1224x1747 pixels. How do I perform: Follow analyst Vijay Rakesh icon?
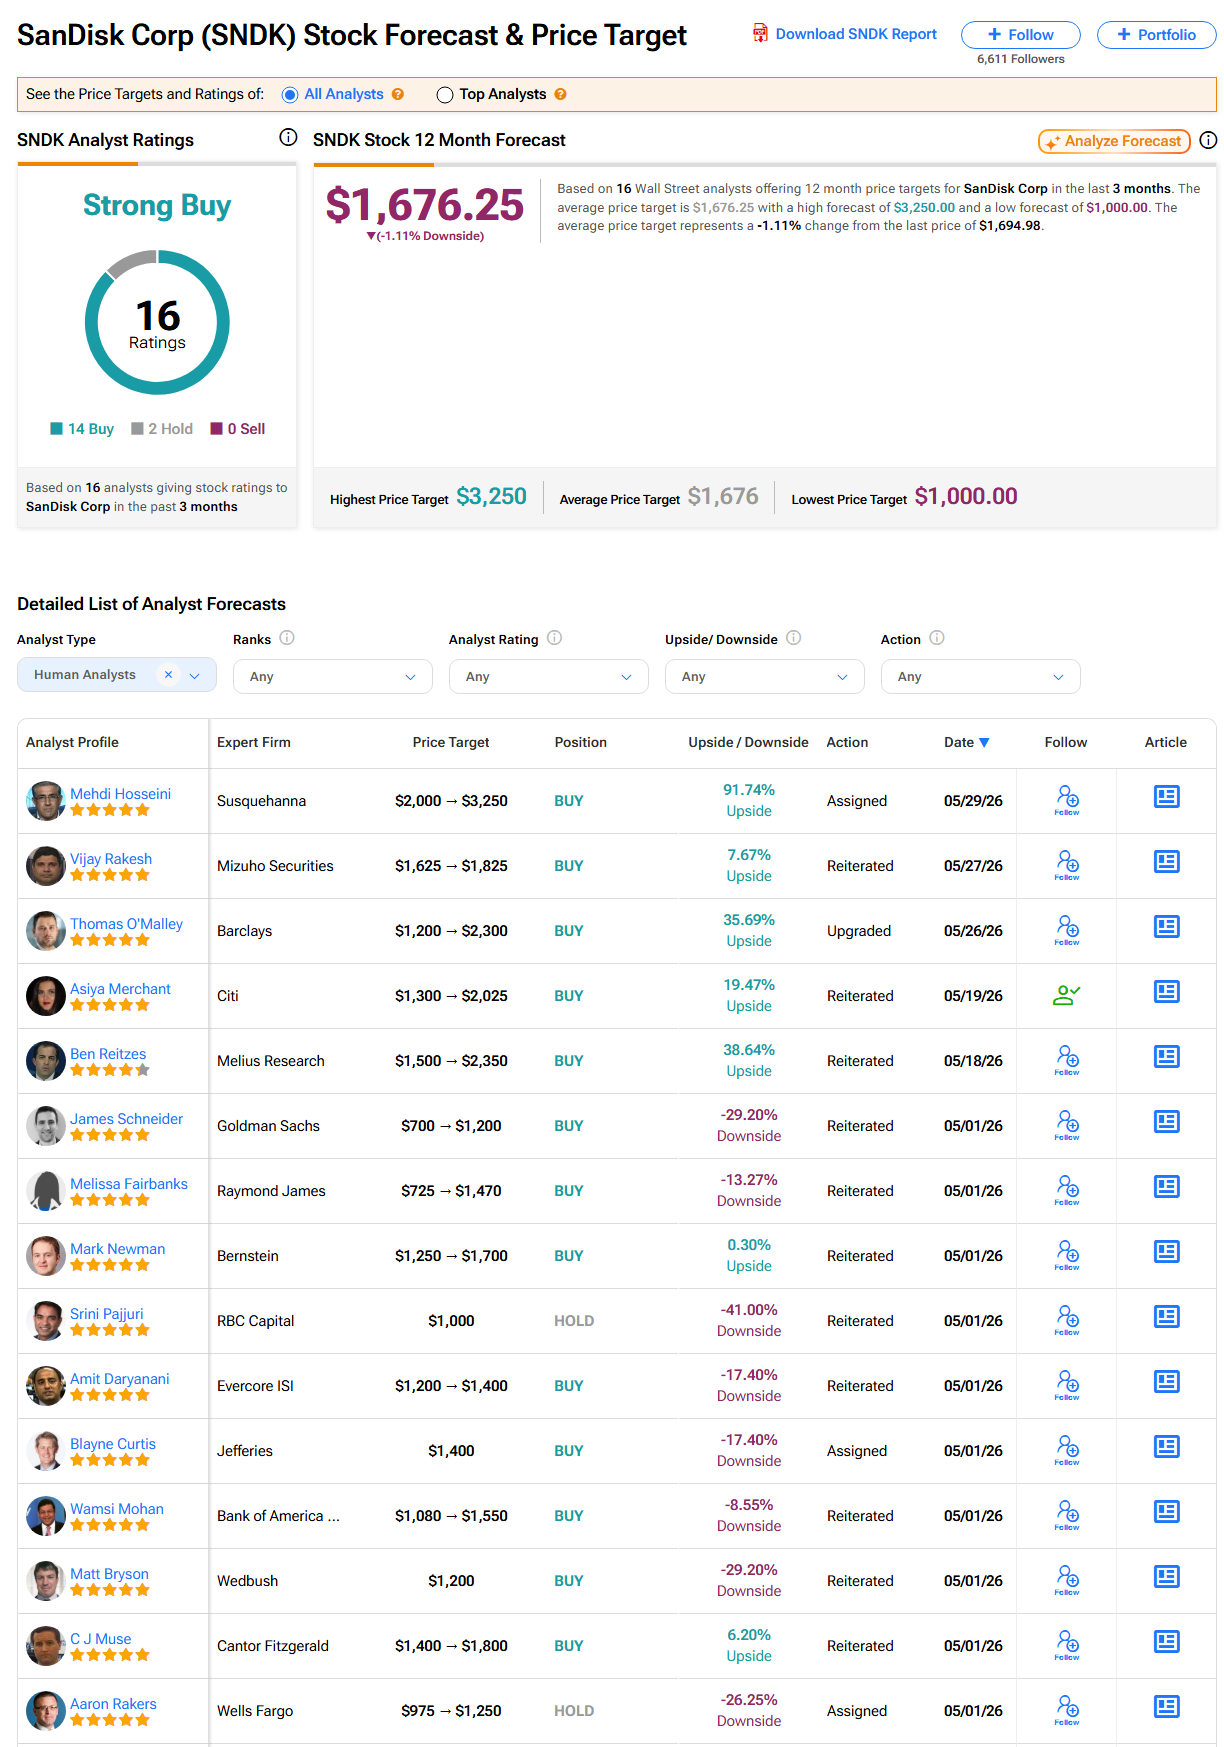[x=1067, y=865]
